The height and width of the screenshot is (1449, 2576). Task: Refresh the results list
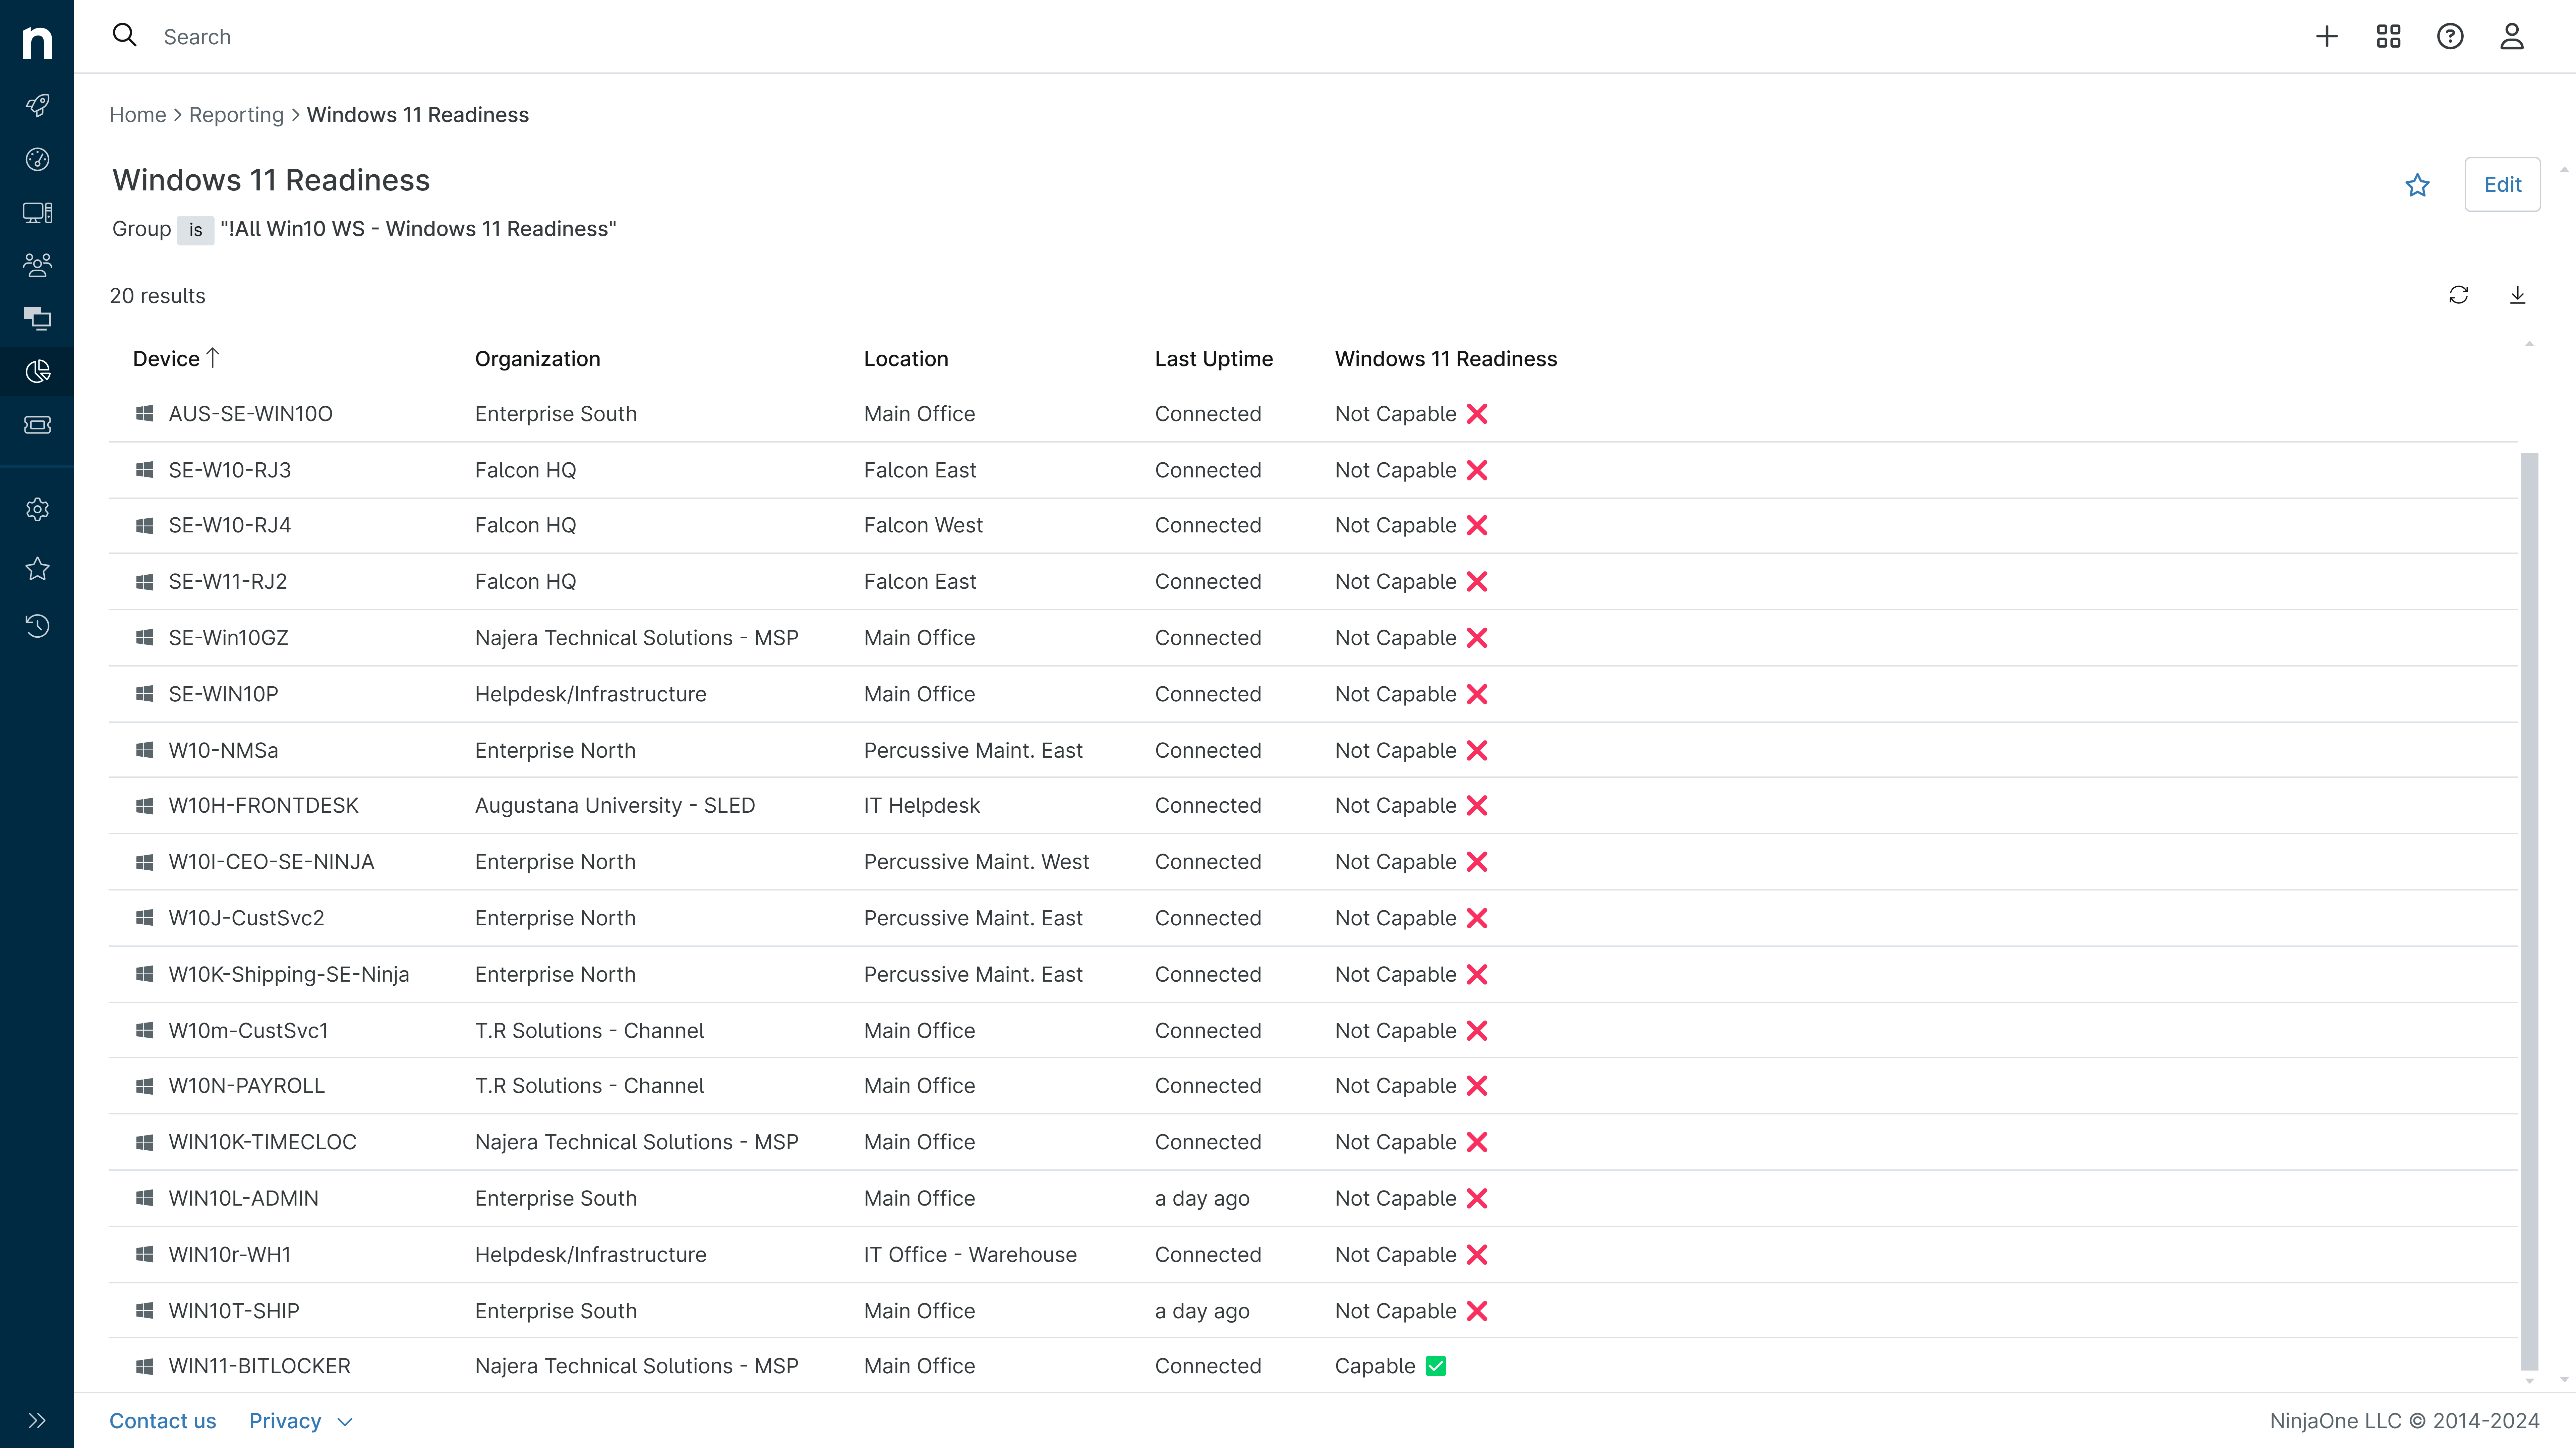[2459, 295]
